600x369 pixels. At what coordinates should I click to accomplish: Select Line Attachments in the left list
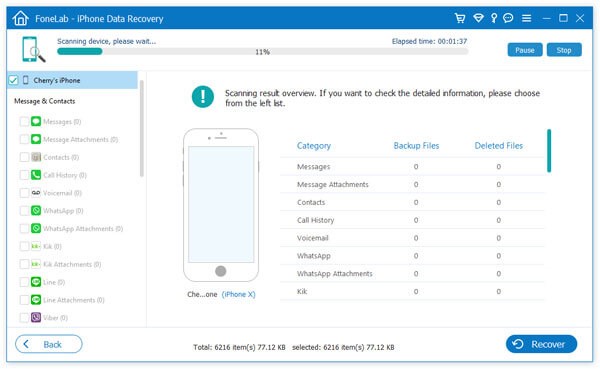pyautogui.click(x=73, y=300)
